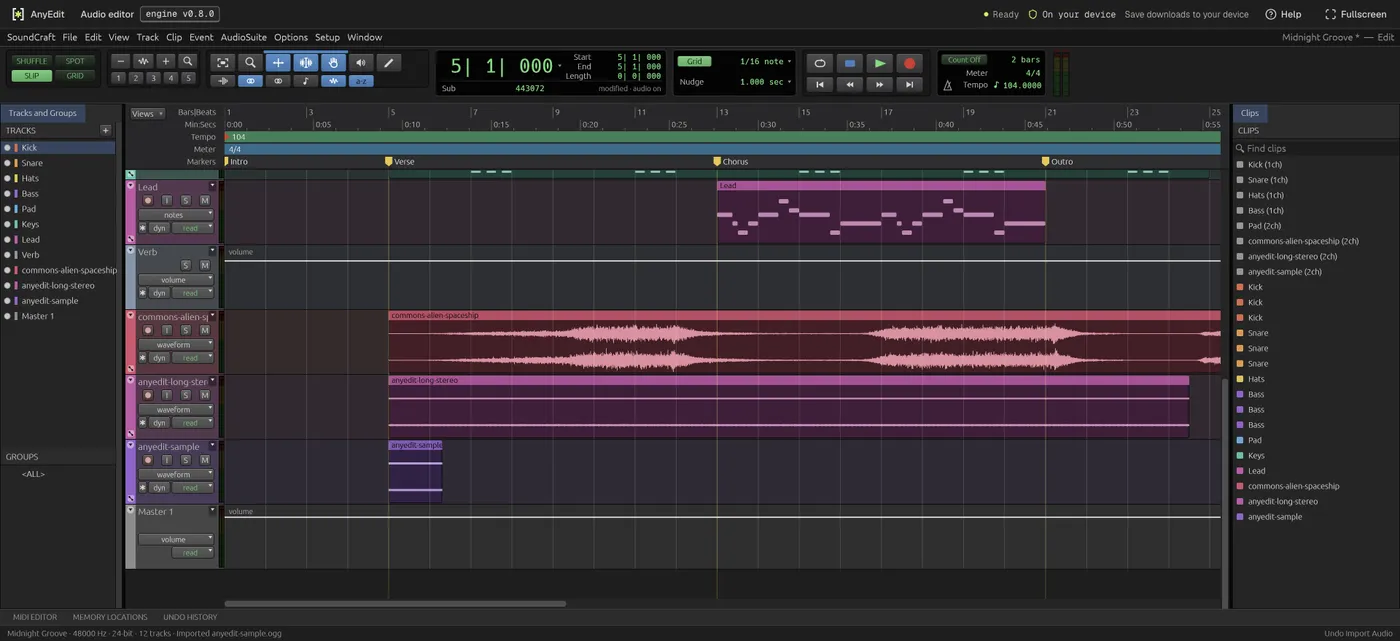Viewport: 1400px width, 641px height.
Task: Enable Spot edit mode
Action: click(x=75, y=61)
